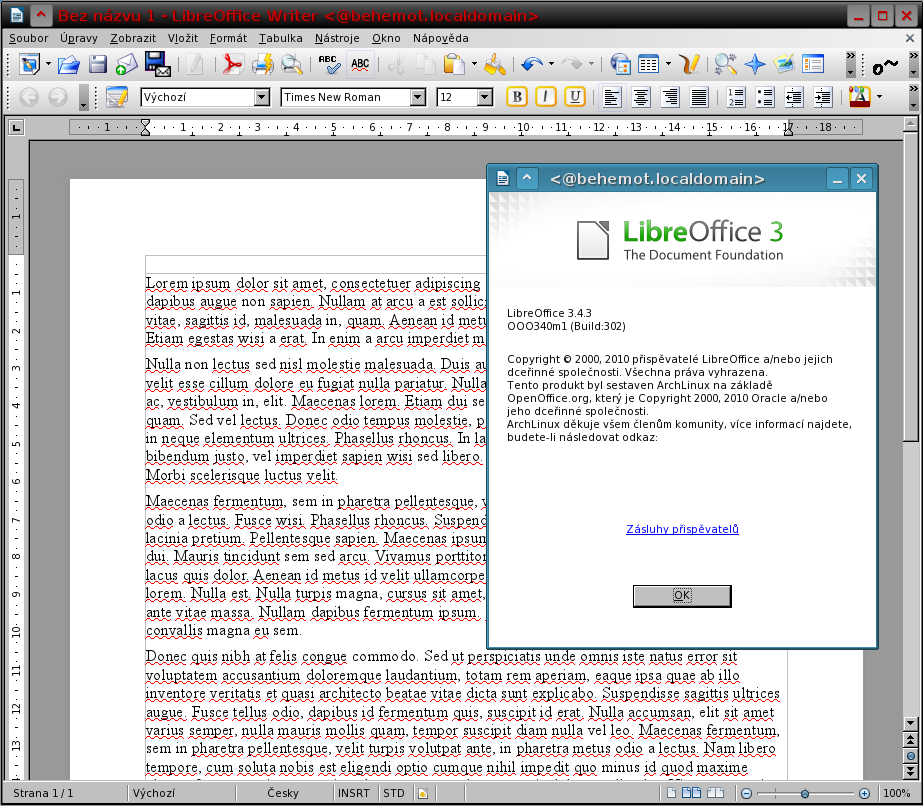Print the file directly with the printer icon
This screenshot has width=923, height=806.
tap(263, 64)
